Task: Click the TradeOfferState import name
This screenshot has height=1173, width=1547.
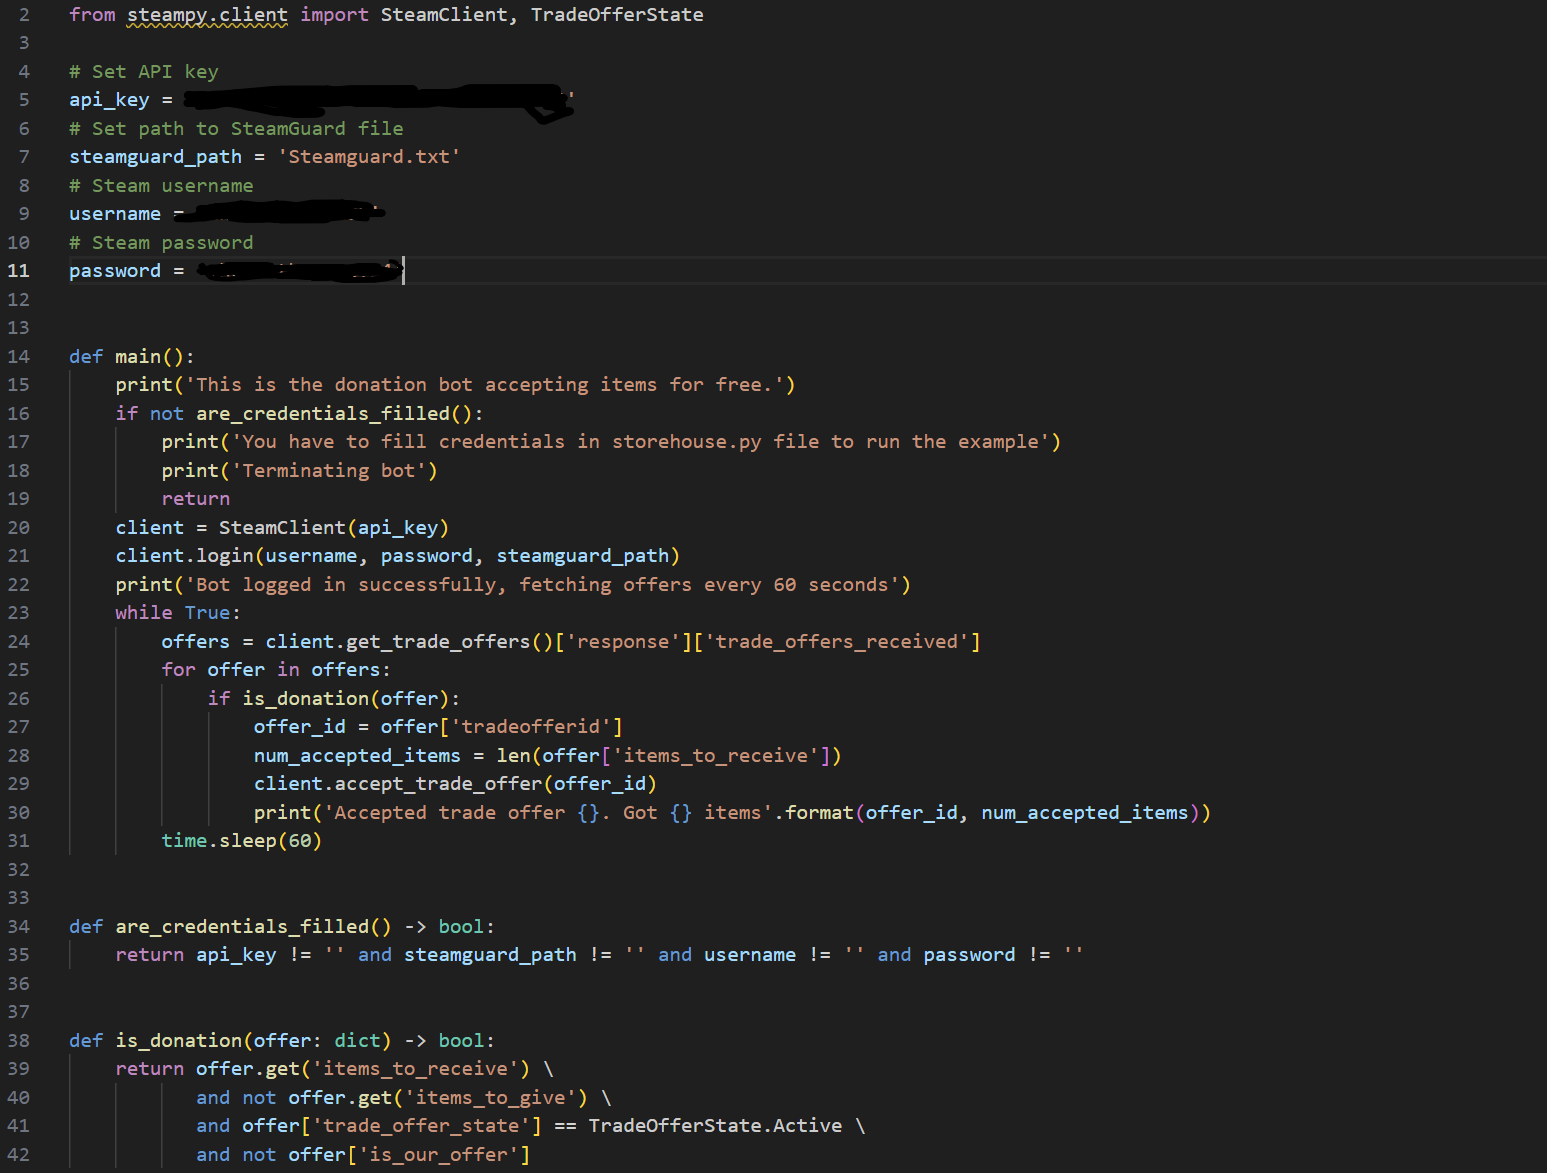Action: coord(616,15)
